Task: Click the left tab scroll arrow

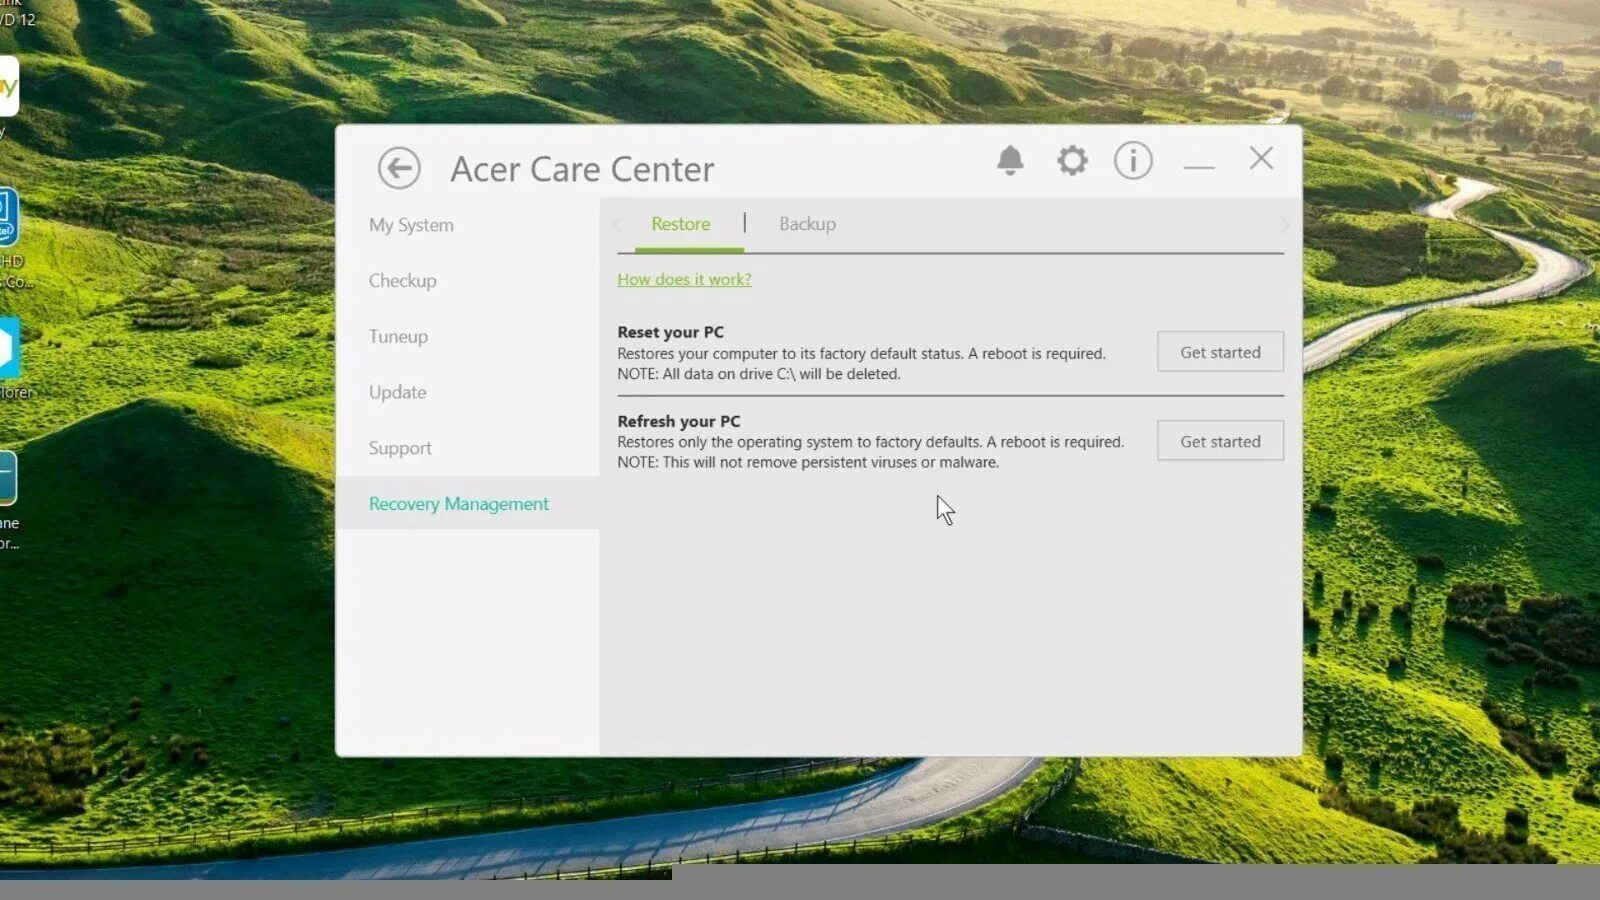Action: 616,225
